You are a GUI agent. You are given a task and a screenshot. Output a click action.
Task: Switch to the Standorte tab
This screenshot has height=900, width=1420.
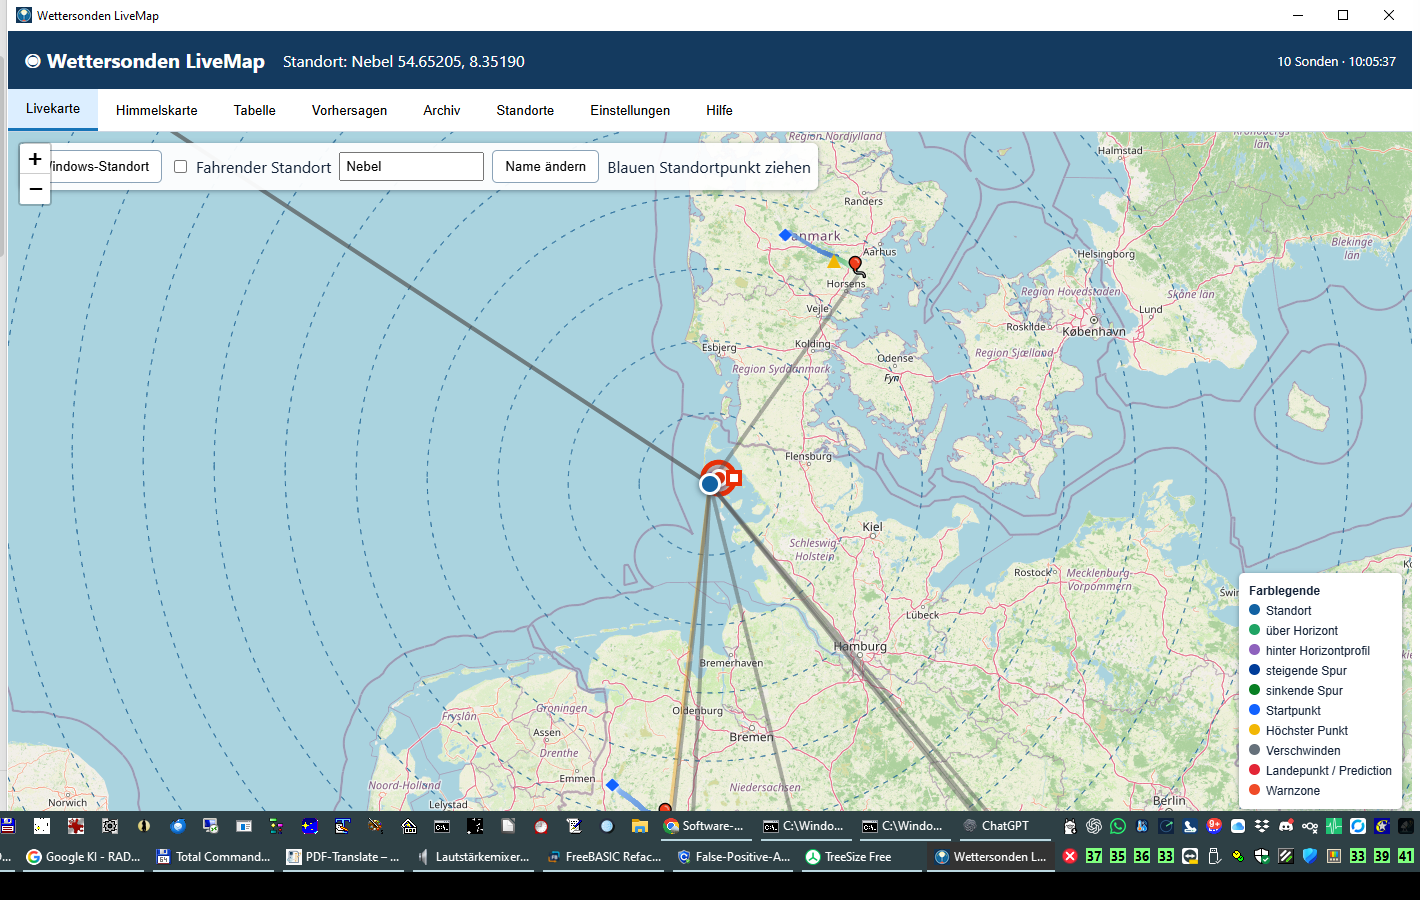pyautogui.click(x=525, y=110)
